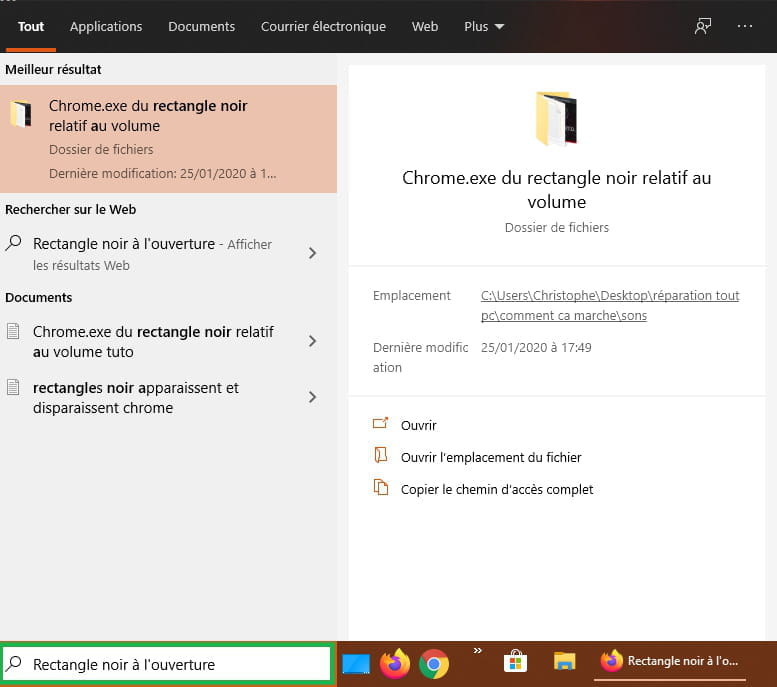Launch Google Chrome from taskbar
Viewport: 777px width, 687px height.
[434, 664]
